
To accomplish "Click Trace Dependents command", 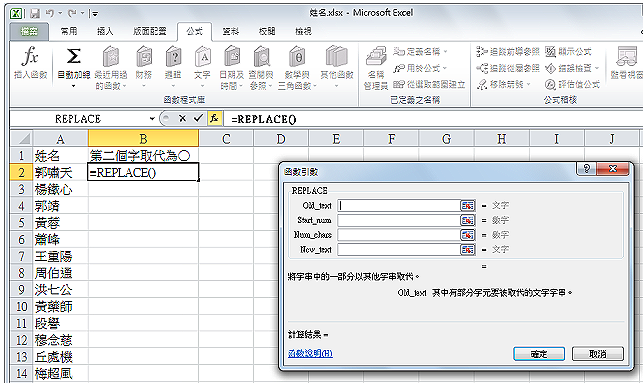I will [x=508, y=68].
